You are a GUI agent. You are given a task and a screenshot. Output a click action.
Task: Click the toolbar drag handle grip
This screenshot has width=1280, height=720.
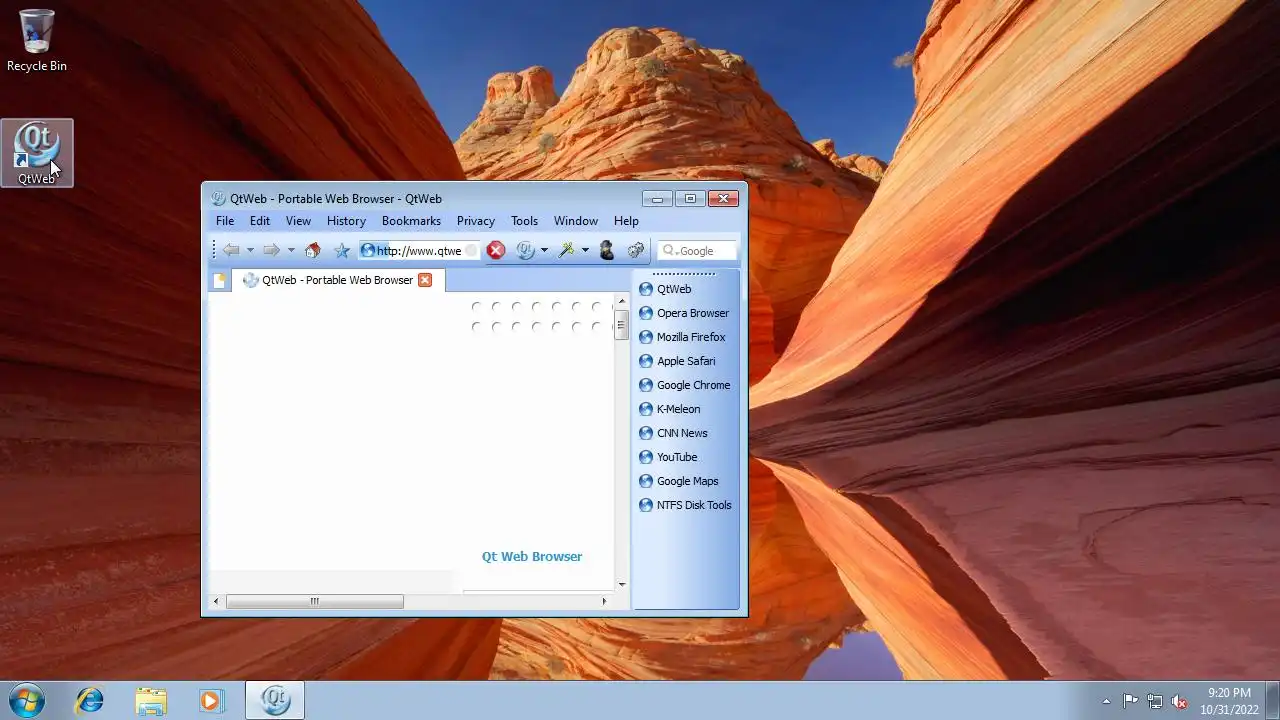point(214,251)
